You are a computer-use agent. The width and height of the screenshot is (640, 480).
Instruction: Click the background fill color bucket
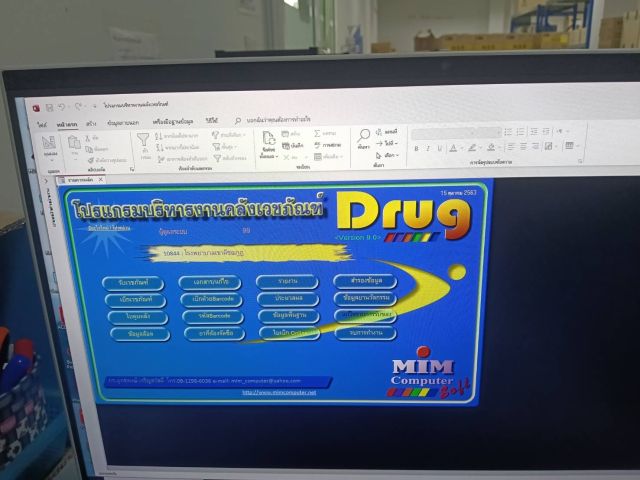tap(491, 147)
